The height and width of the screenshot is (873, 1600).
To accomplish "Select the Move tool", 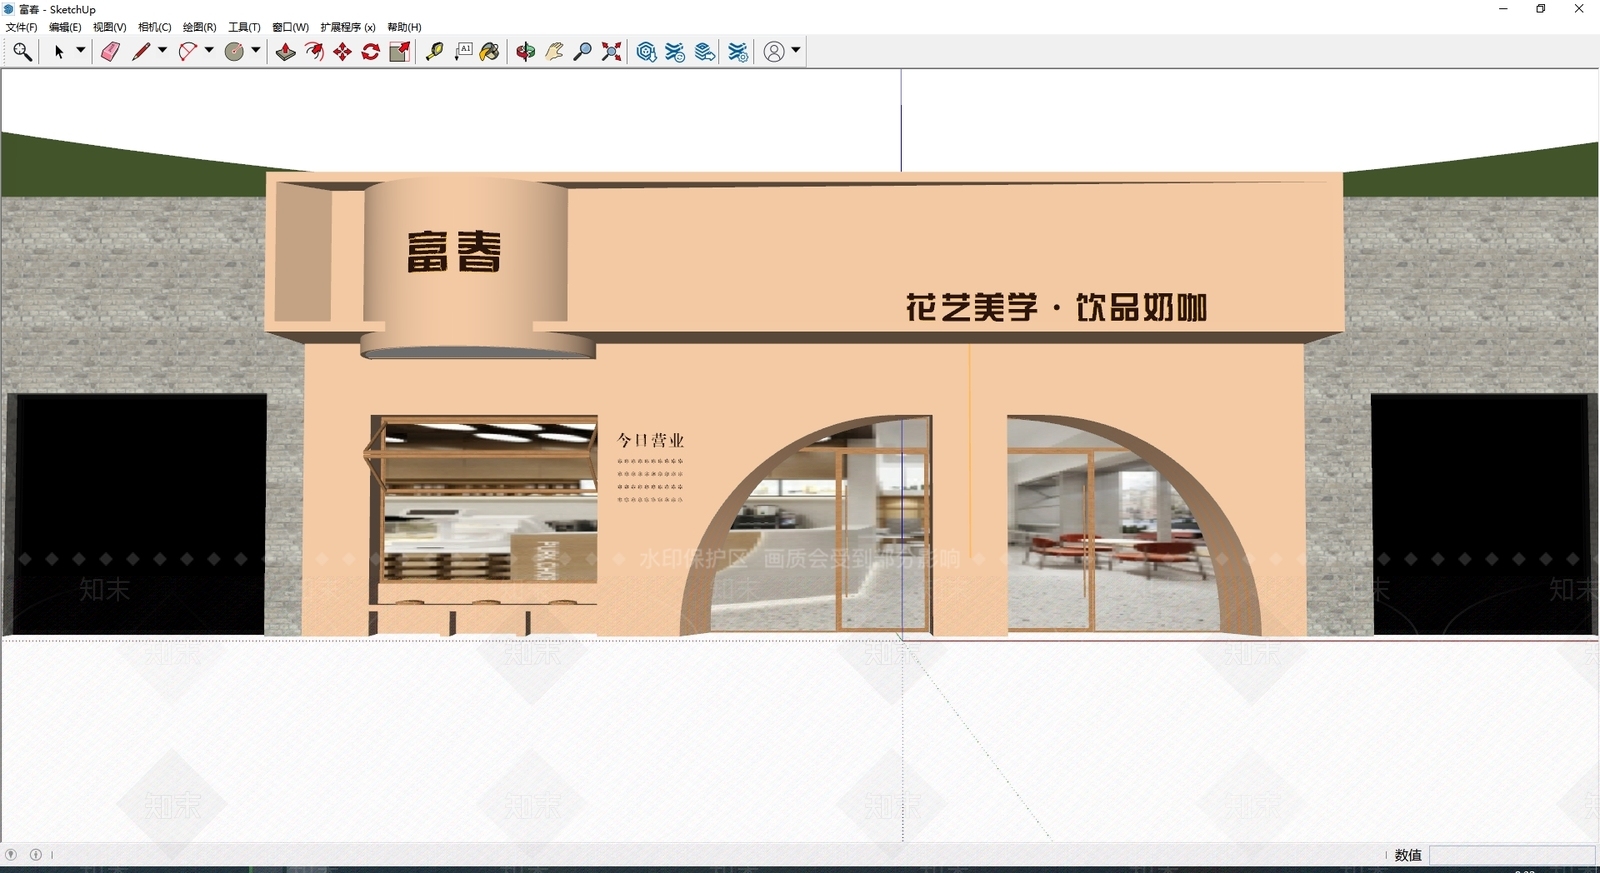I will point(342,52).
